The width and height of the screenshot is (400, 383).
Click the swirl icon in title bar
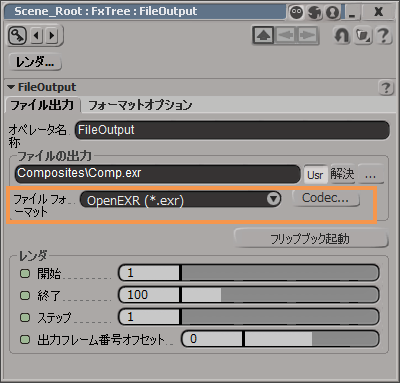[314, 12]
